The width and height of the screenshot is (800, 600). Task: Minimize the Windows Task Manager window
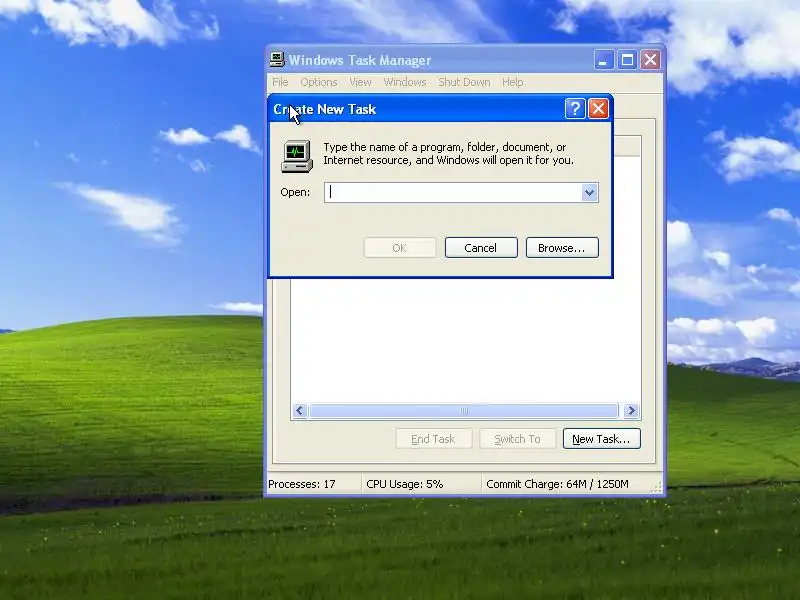point(604,60)
